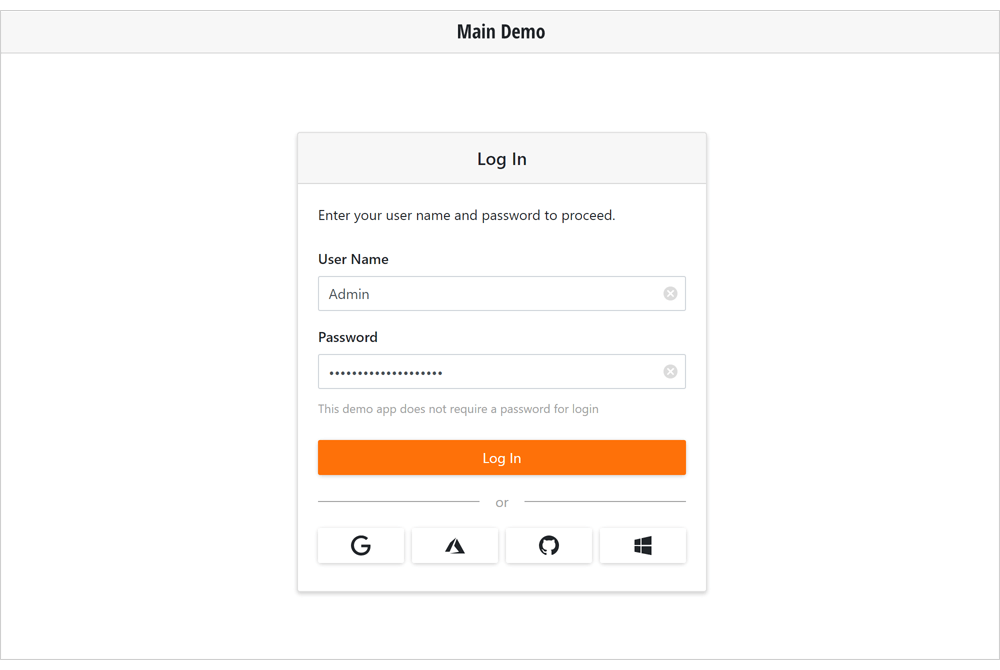Focus the User Name input showing Admin
This screenshot has width=1000, height=670.
(x=480, y=293)
